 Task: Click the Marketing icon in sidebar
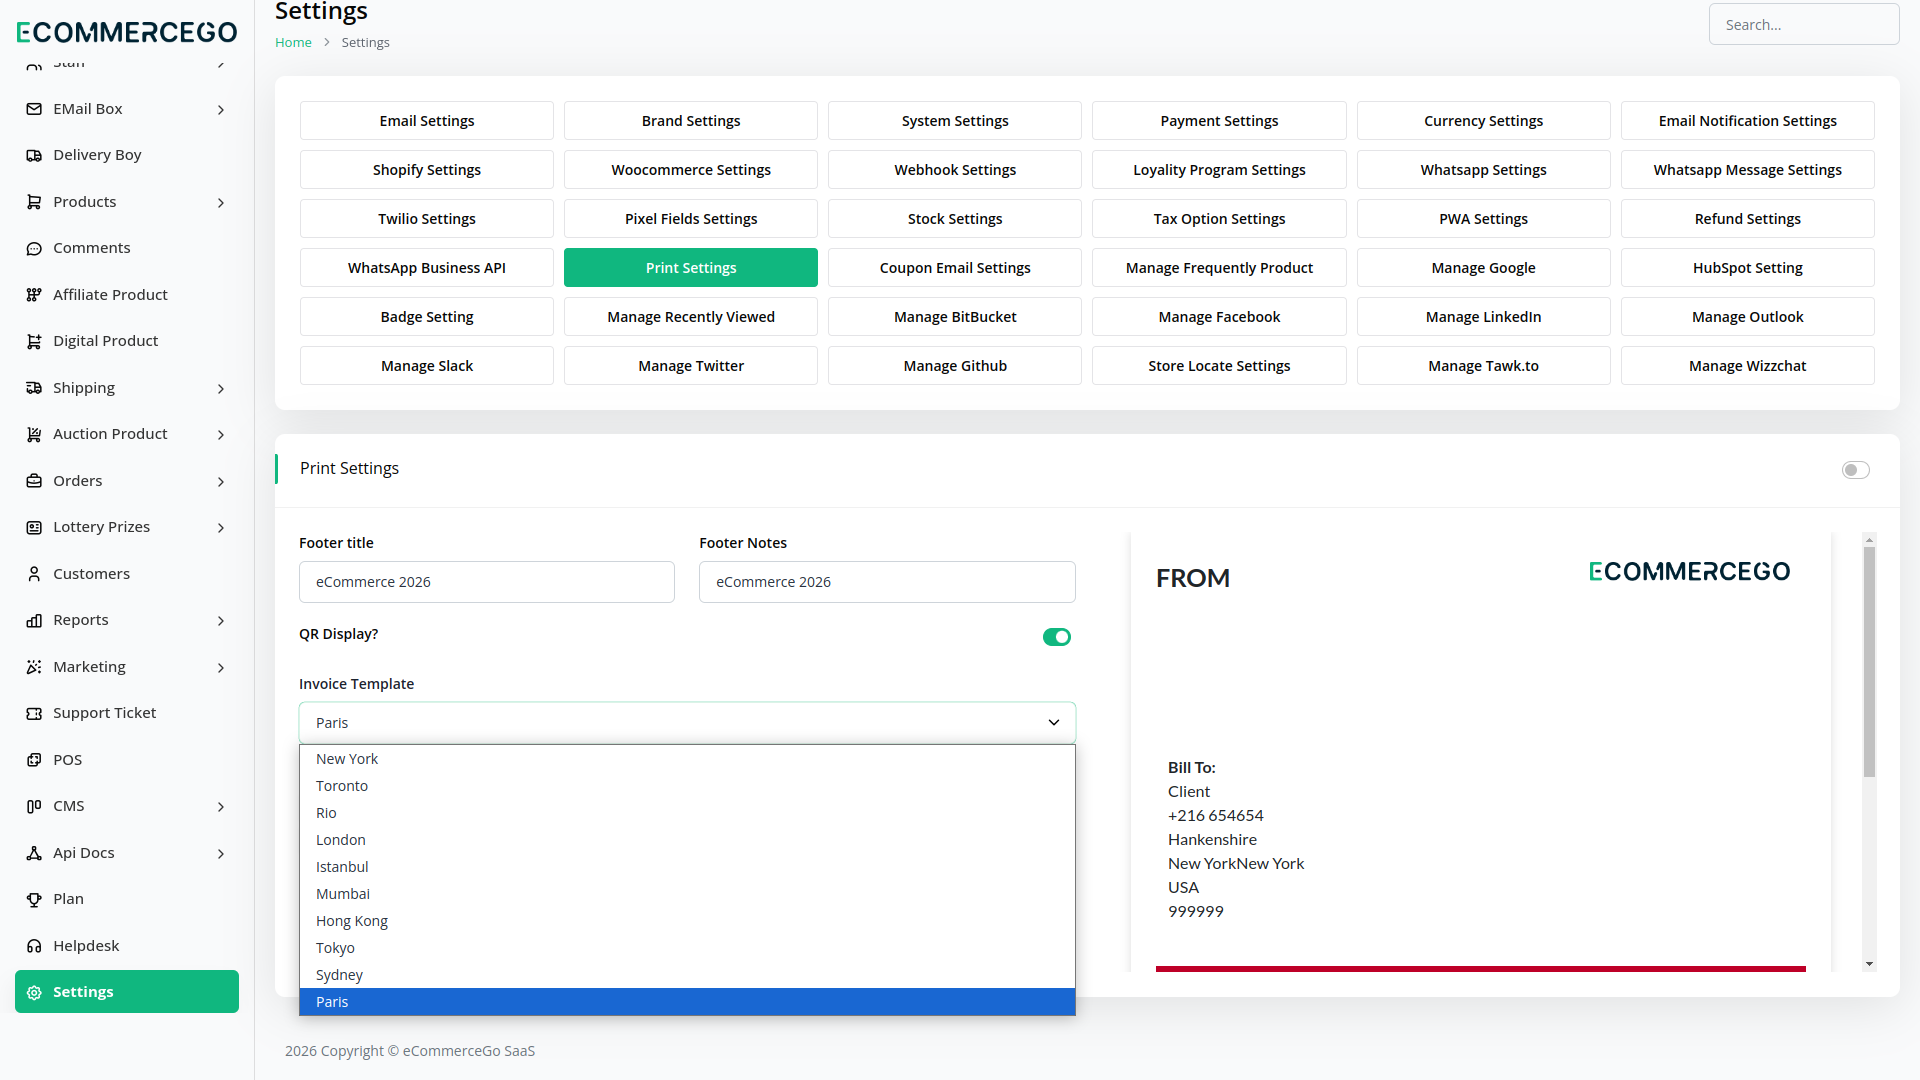click(34, 667)
